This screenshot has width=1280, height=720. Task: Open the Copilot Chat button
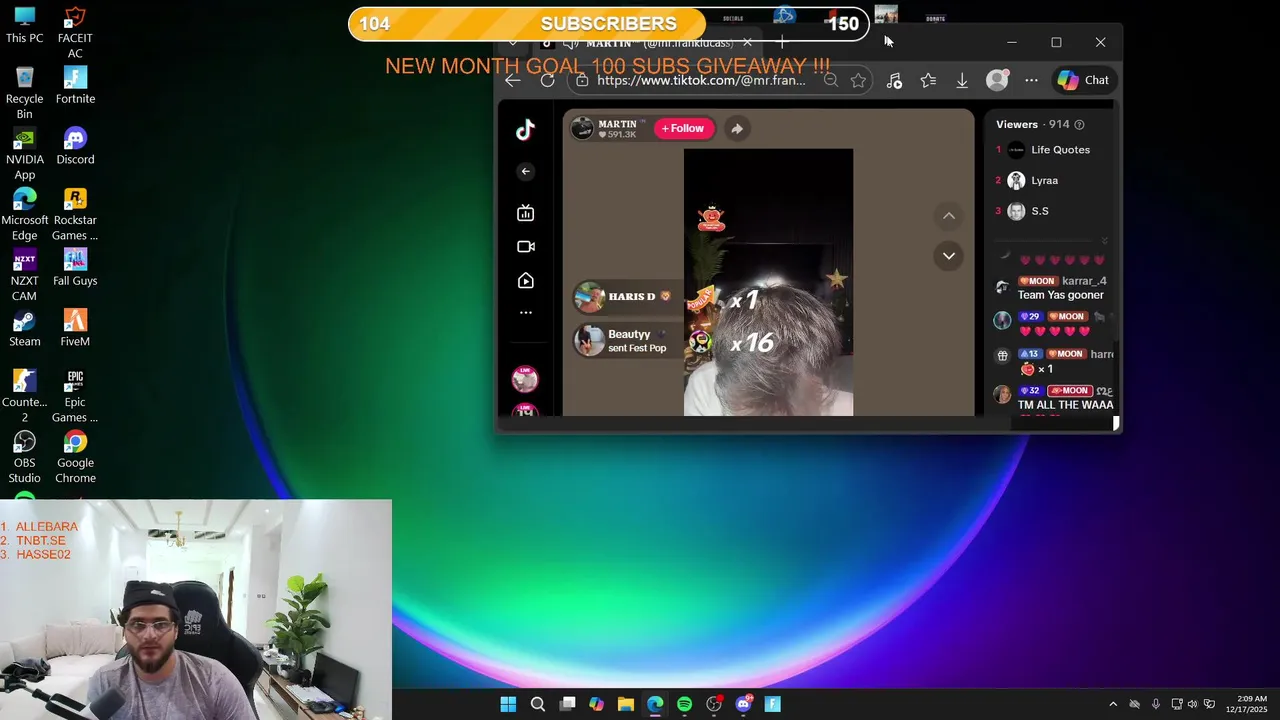click(1084, 80)
